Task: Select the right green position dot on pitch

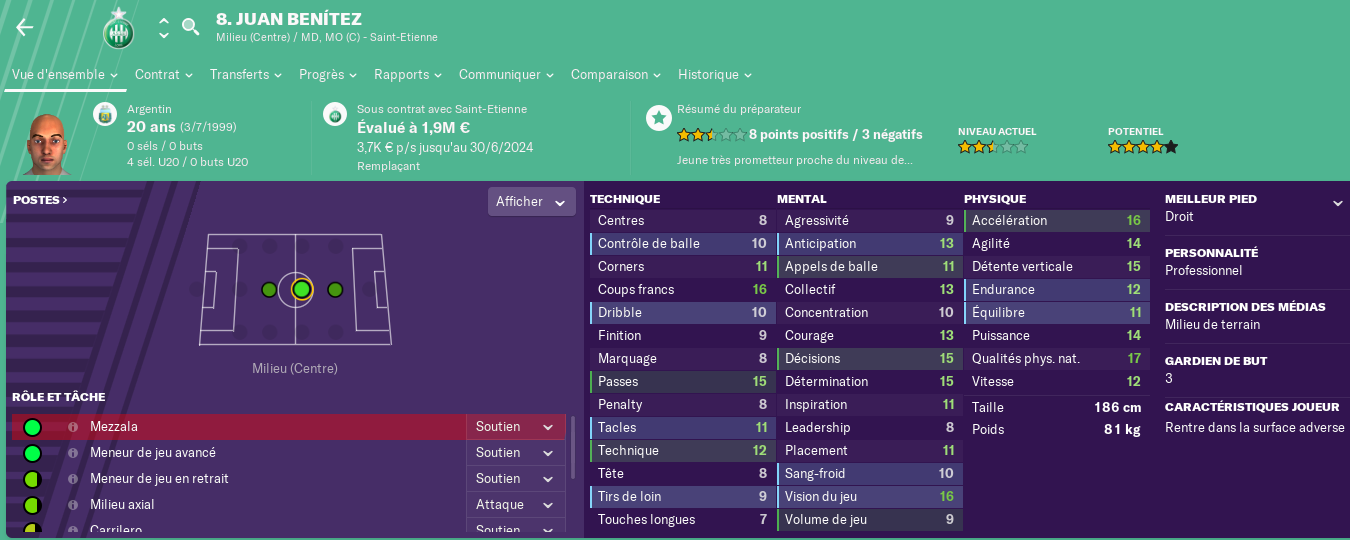Action: coord(335,290)
